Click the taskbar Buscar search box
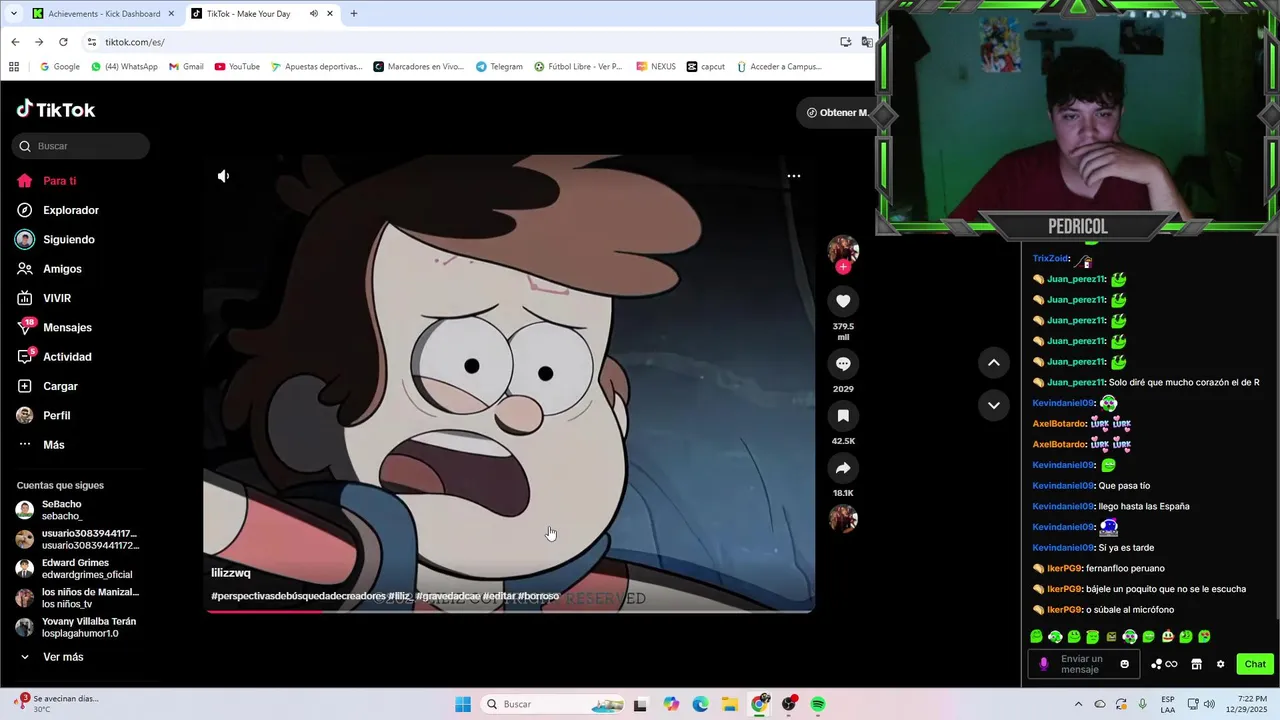The width and height of the screenshot is (1280, 720). pyautogui.click(x=553, y=704)
